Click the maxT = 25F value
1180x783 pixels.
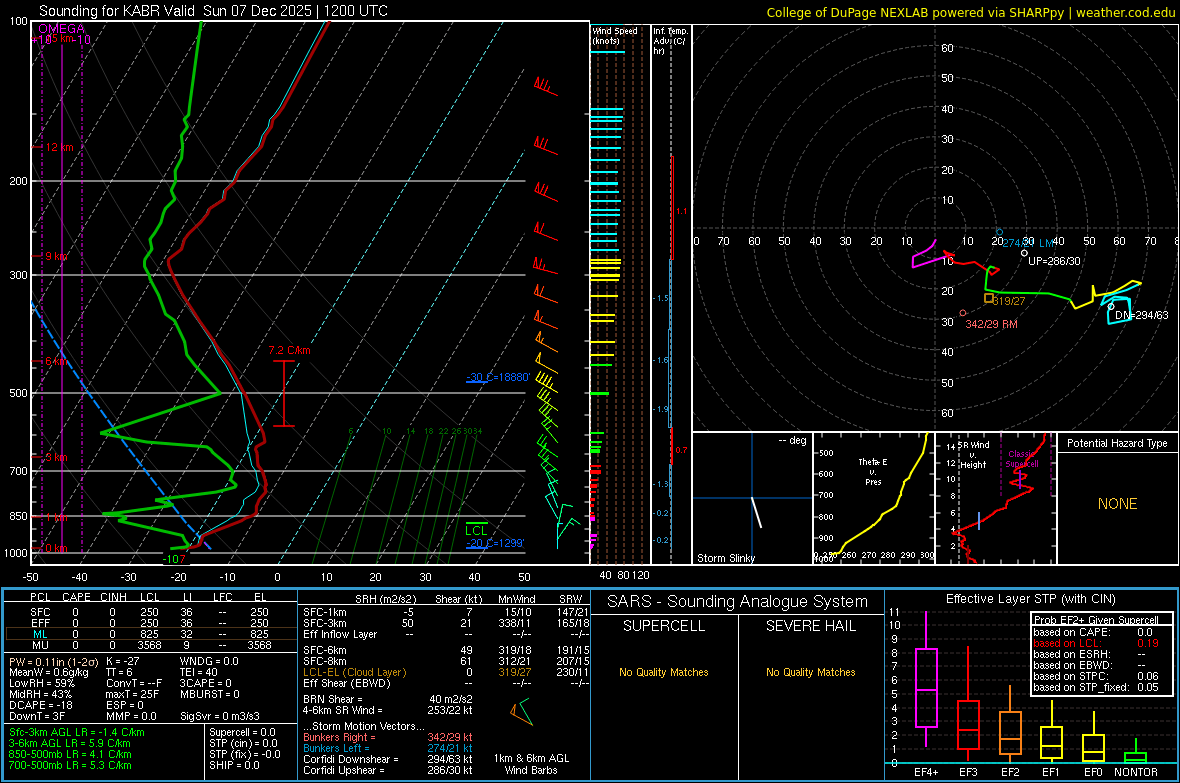(133, 694)
